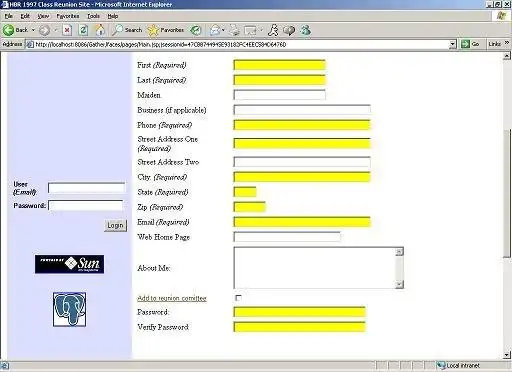This screenshot has height=372, width=512.
Task: Click the Web Home Page field
Action: coord(287,237)
